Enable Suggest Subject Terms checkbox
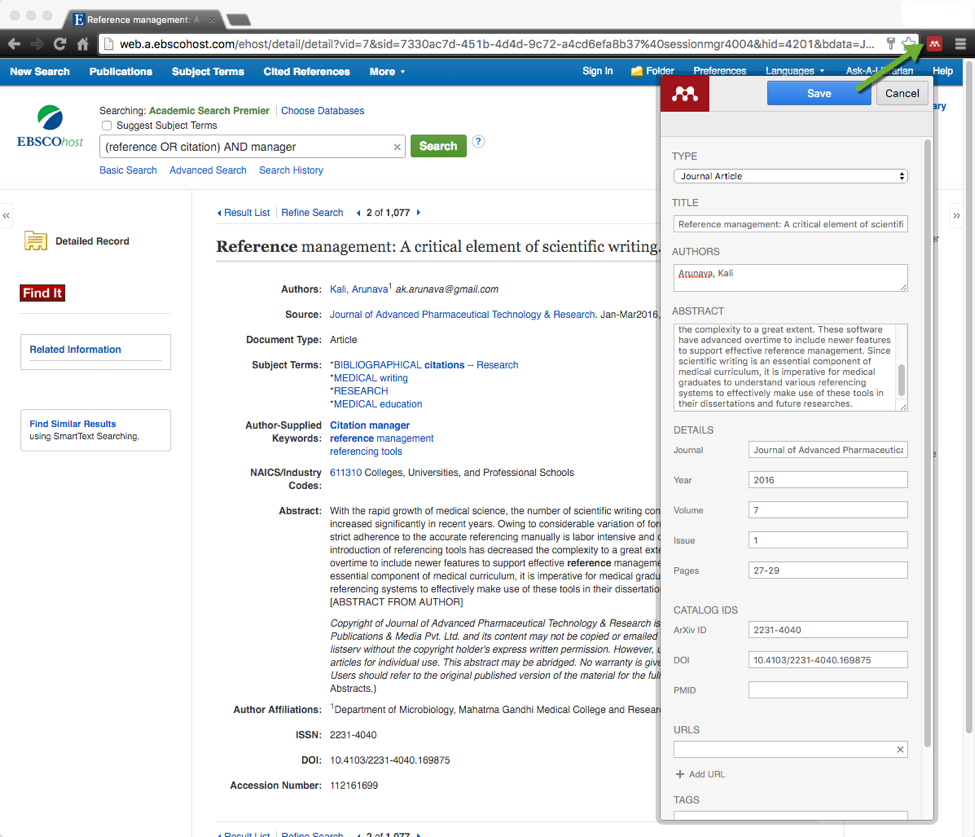975x837 pixels. point(107,126)
